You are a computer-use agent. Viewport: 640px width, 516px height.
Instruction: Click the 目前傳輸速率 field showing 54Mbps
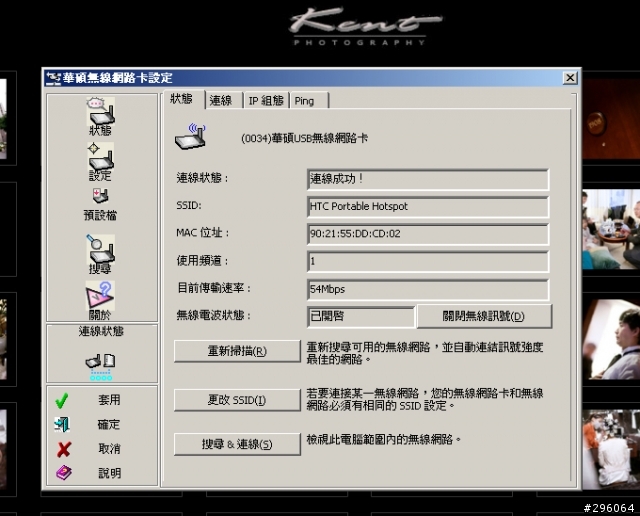(x=428, y=289)
